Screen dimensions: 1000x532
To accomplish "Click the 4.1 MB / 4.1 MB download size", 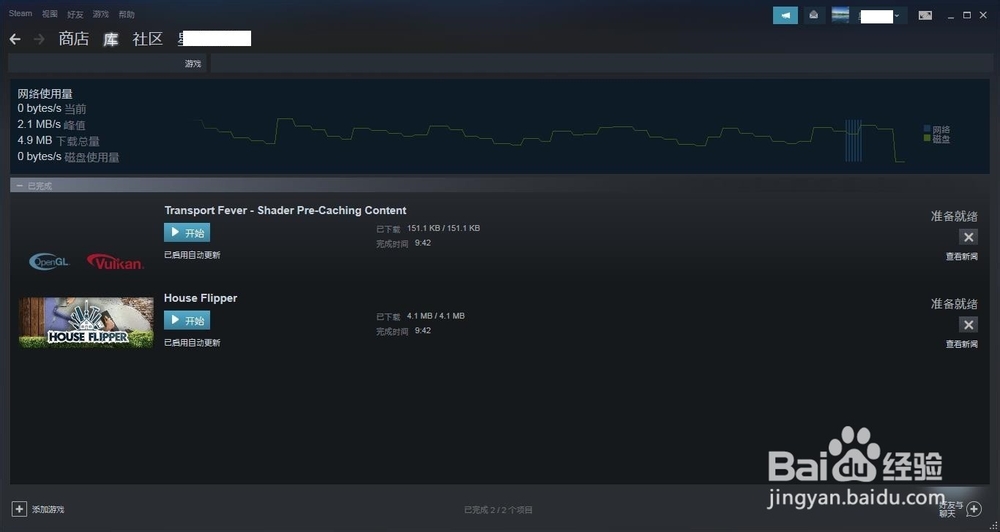I will click(436, 316).
